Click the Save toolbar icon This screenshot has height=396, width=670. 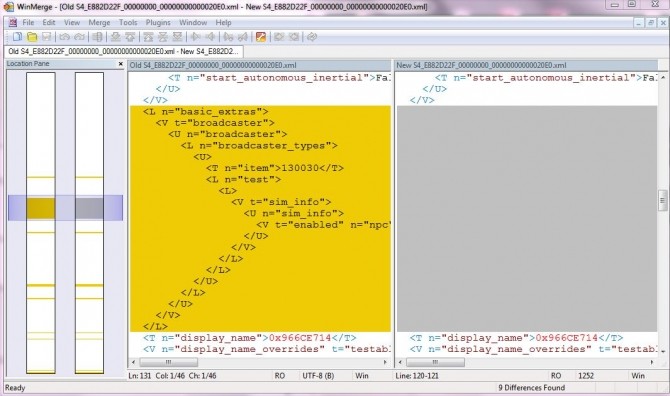(x=47, y=37)
